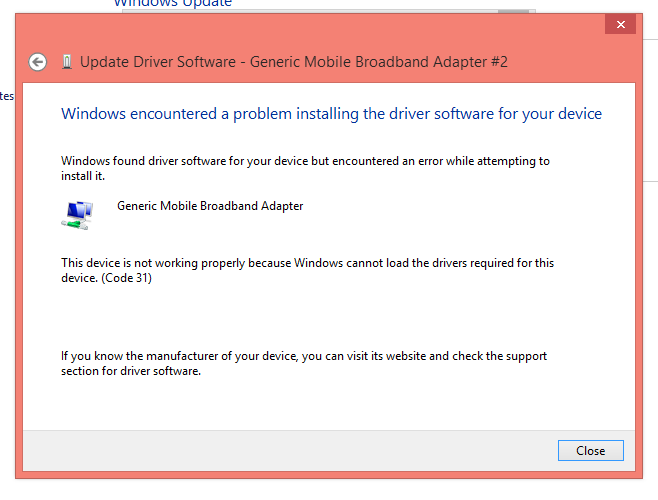Image resolution: width=658 pixels, height=500 pixels.
Task: Click the device icon beside the dialog title
Action: [66, 62]
